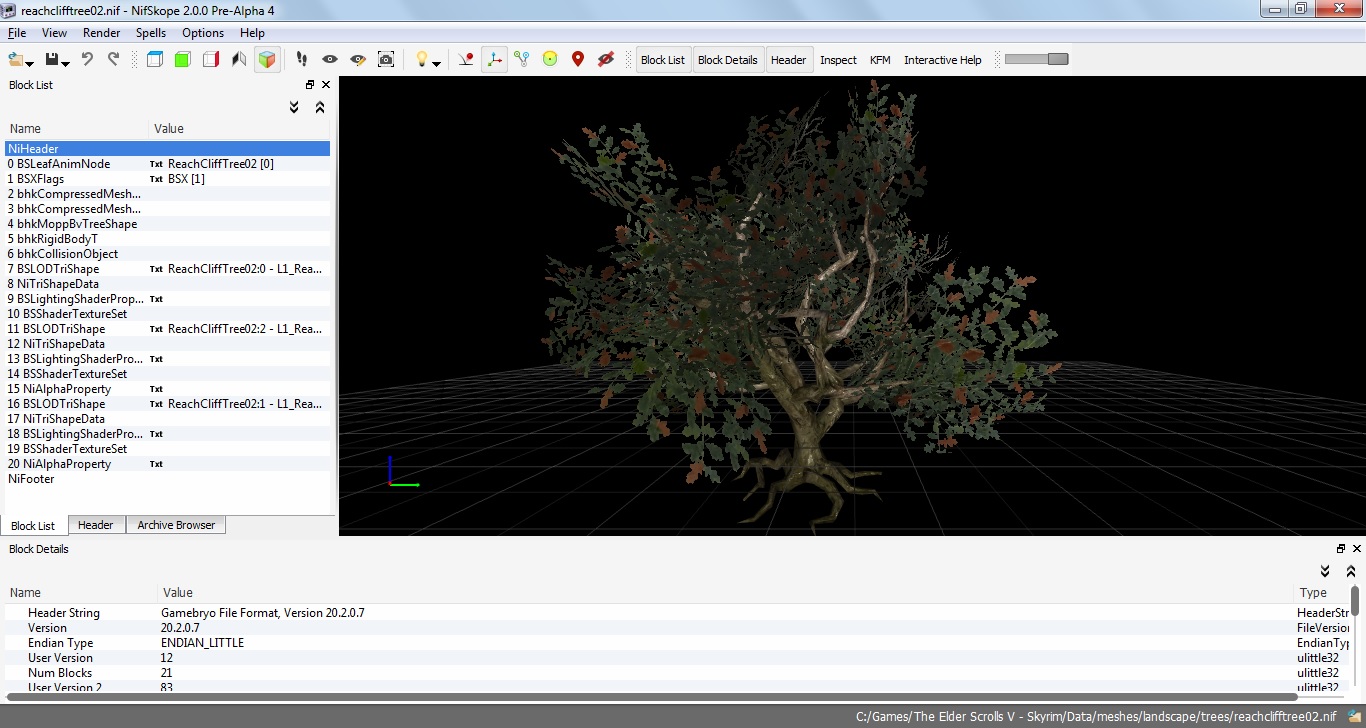The width and height of the screenshot is (1366, 728).
Task: Toggle the show hidden crossed-eye icon
Action: pos(605,60)
